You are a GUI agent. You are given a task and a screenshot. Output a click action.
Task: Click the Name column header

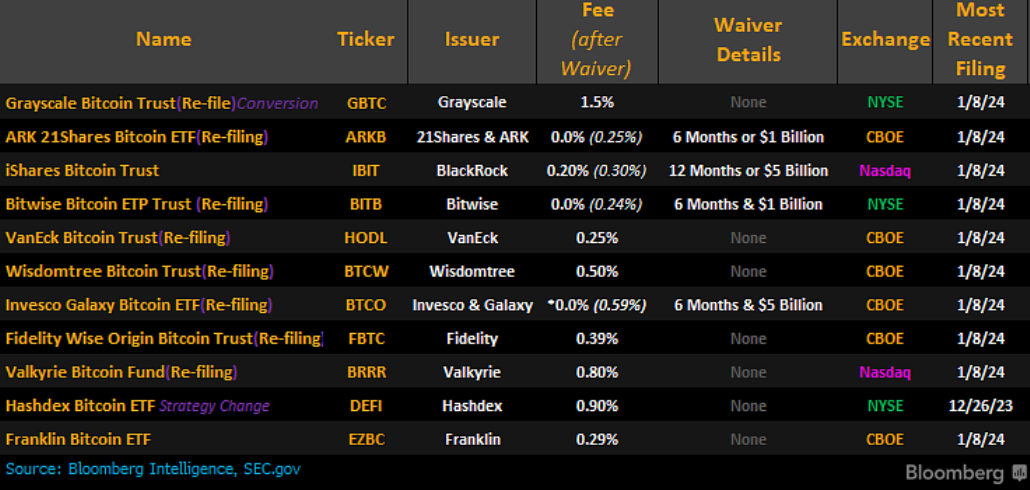point(163,40)
